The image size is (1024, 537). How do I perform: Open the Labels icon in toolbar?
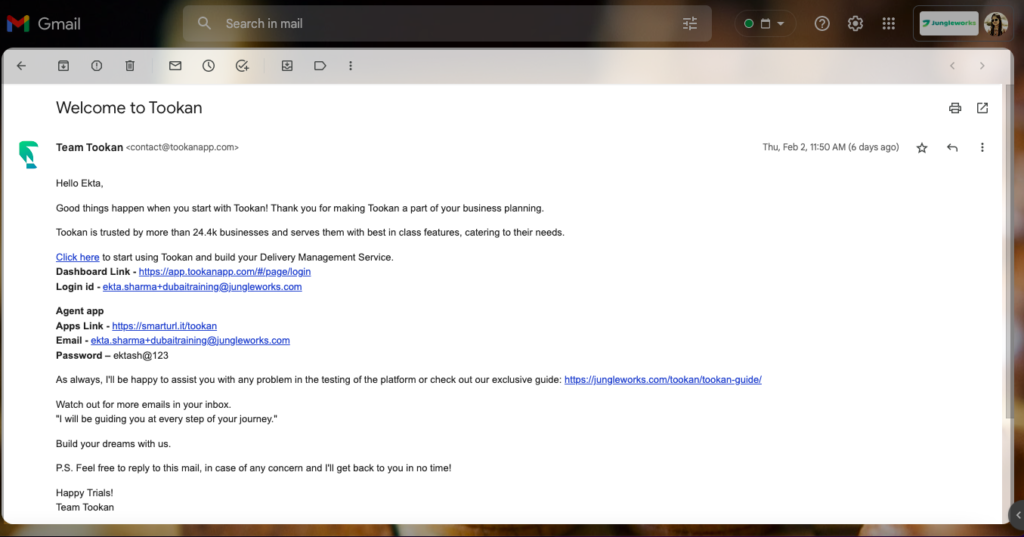320,66
